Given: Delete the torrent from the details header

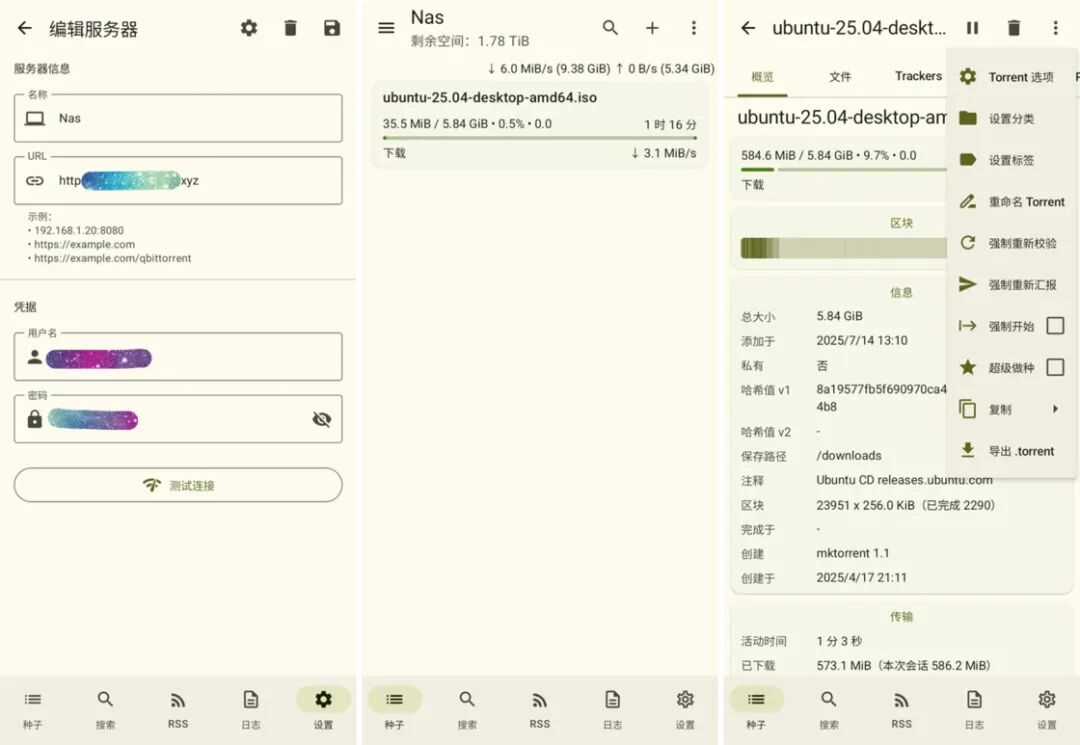Looking at the screenshot, I should coord(1014,28).
